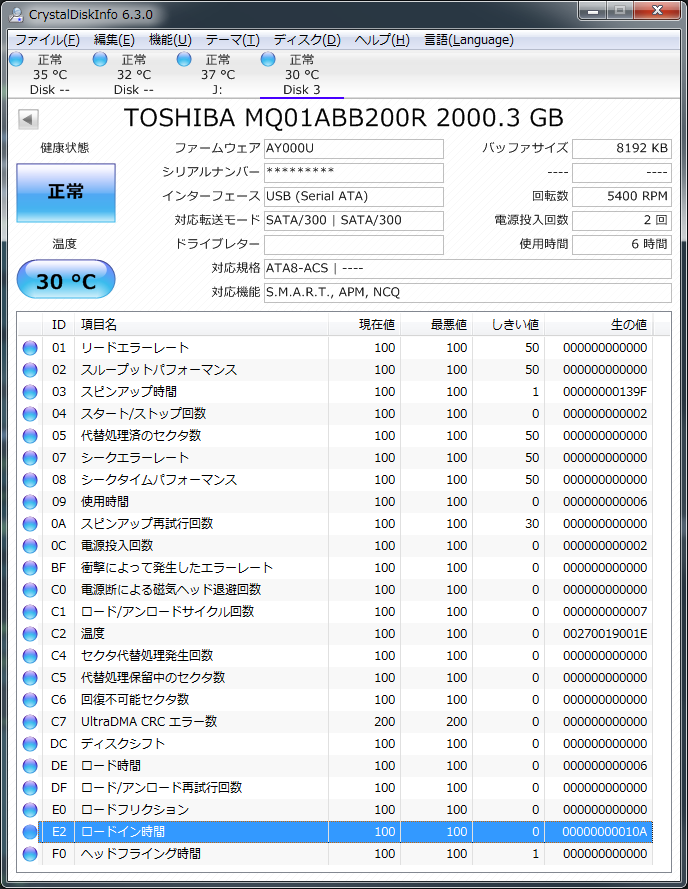Click the status orb for attribute F0

30,854
